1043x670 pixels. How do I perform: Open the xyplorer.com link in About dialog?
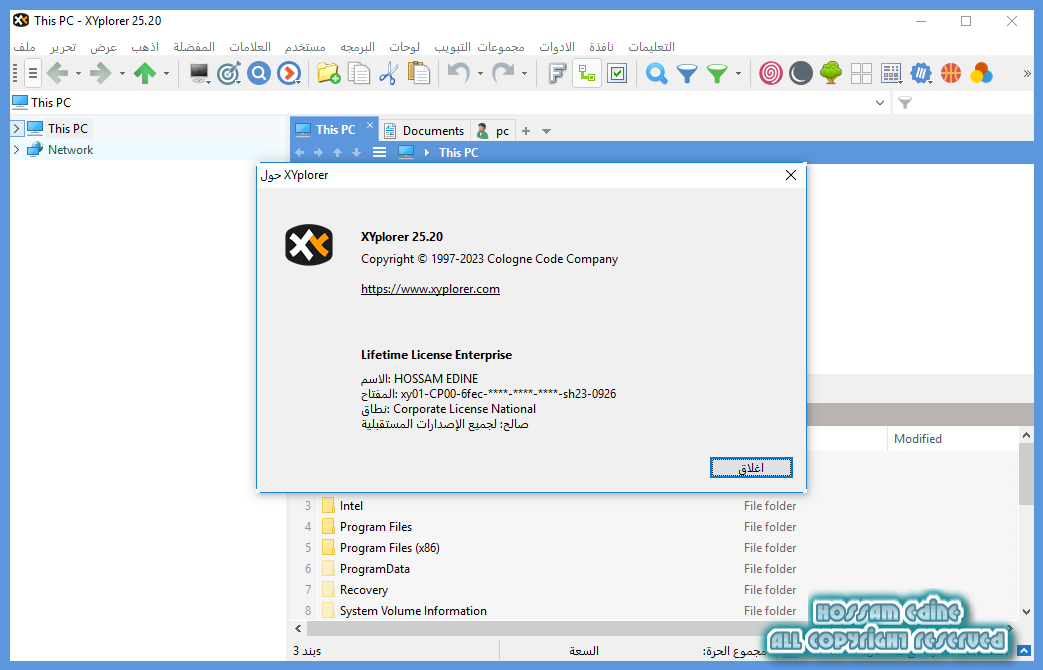430,289
